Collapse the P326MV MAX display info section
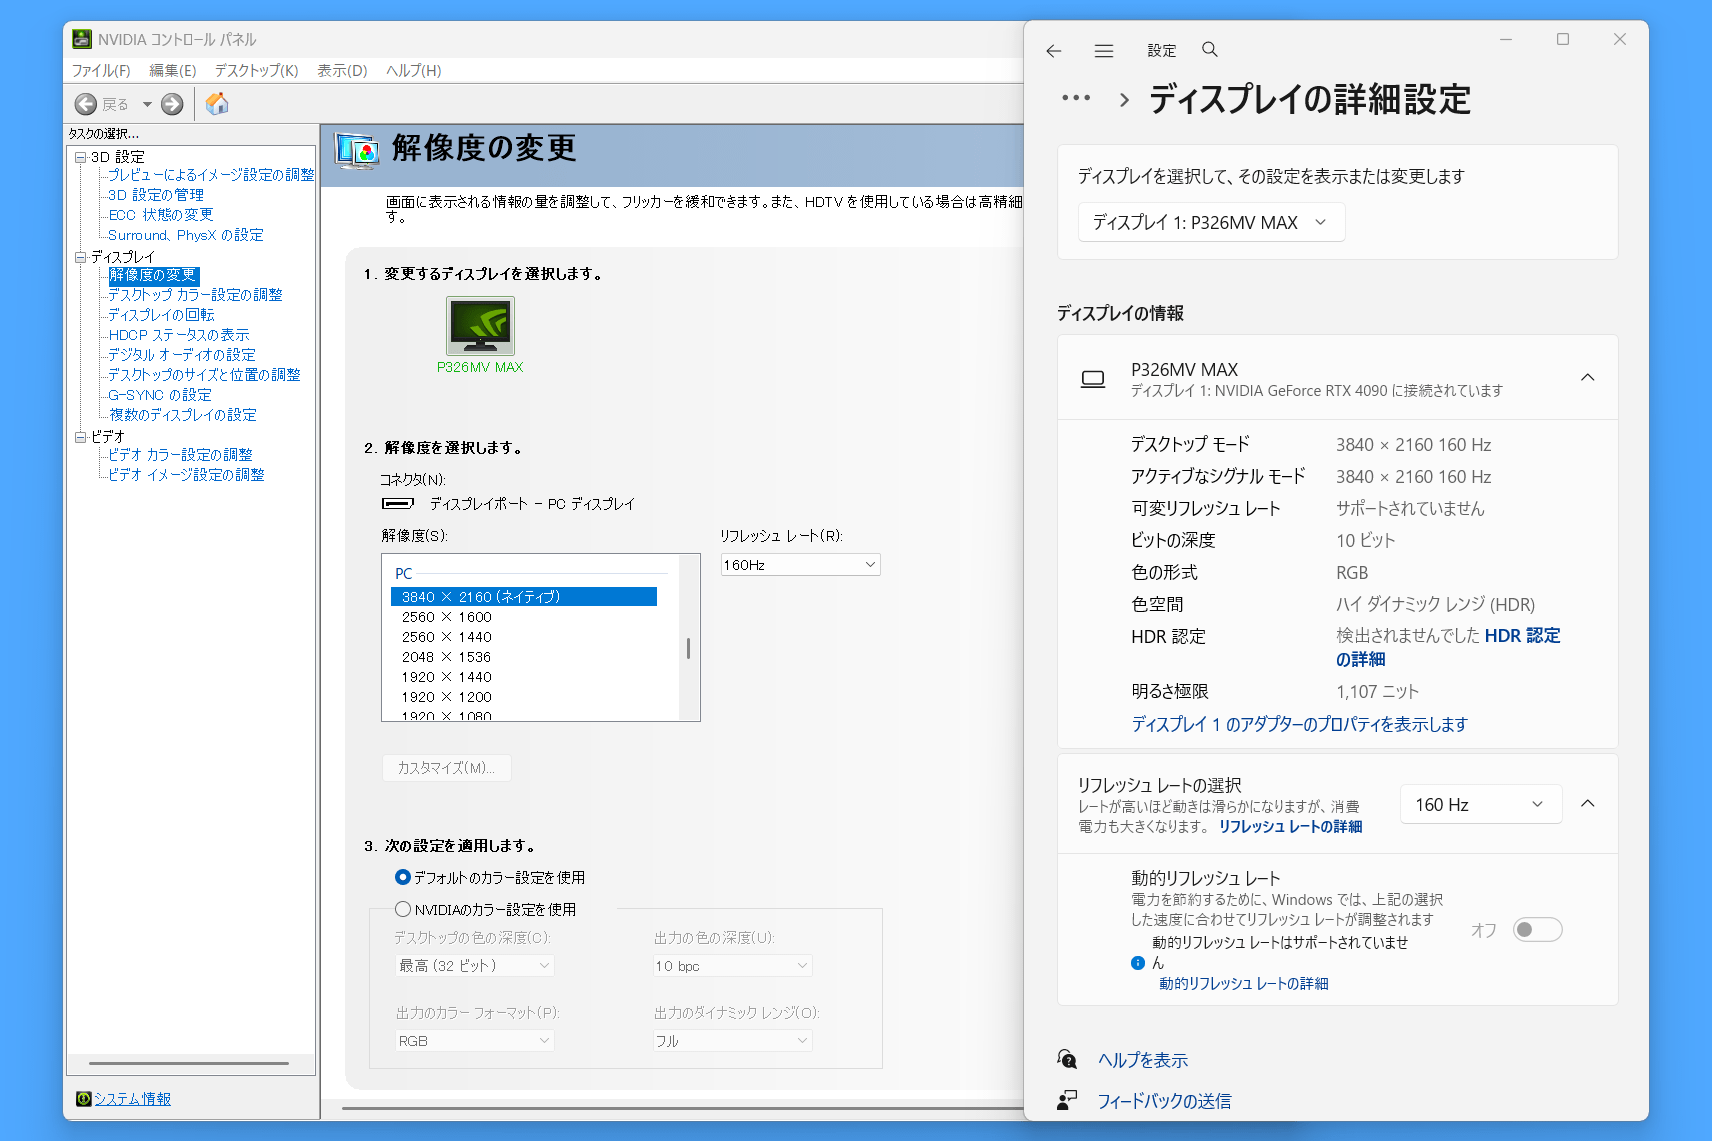 [1587, 378]
